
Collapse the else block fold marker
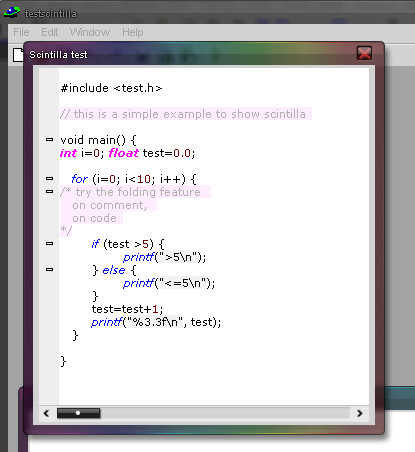click(x=49, y=270)
